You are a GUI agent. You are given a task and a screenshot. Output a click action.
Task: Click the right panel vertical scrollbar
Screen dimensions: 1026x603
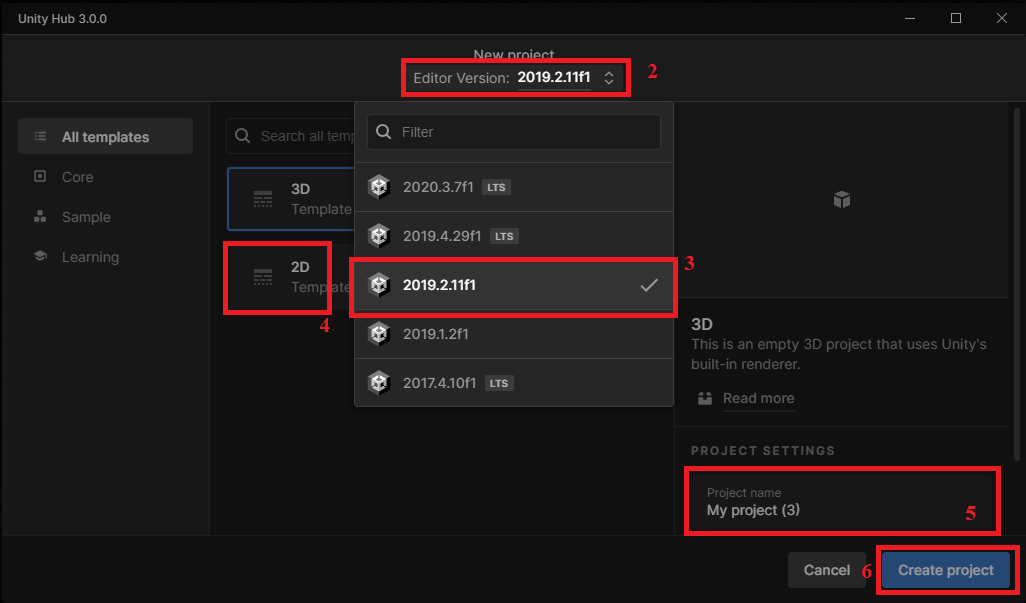[x=1016, y=284]
